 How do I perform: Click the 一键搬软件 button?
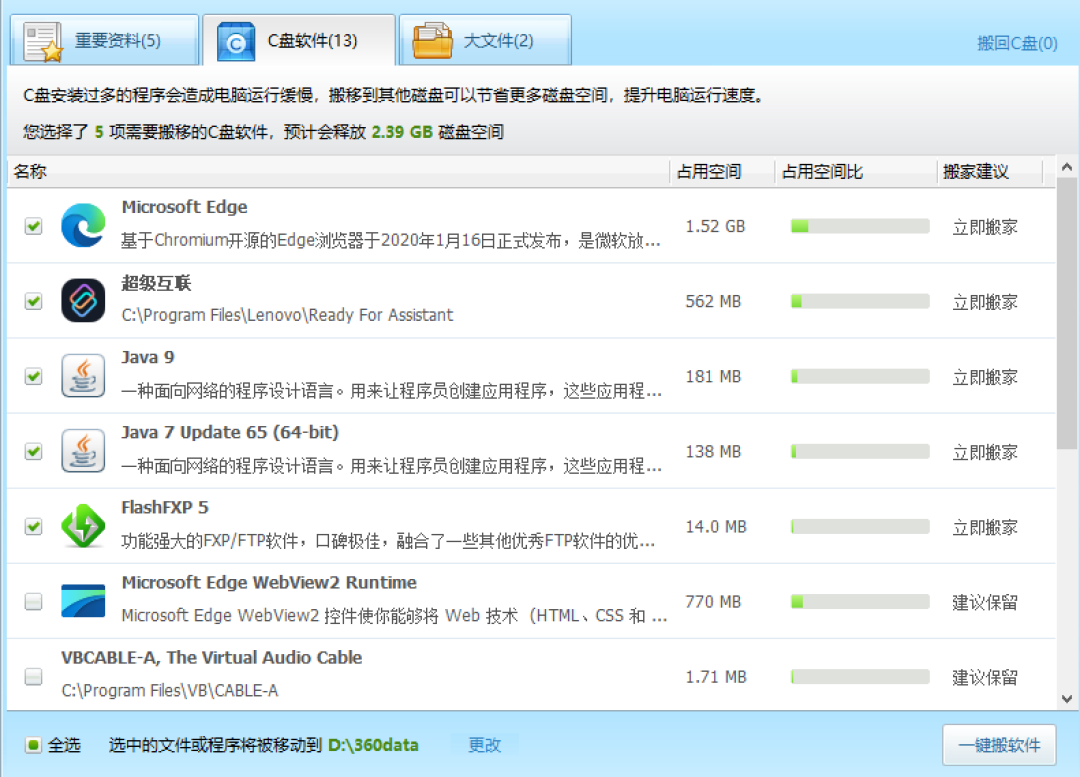click(999, 745)
